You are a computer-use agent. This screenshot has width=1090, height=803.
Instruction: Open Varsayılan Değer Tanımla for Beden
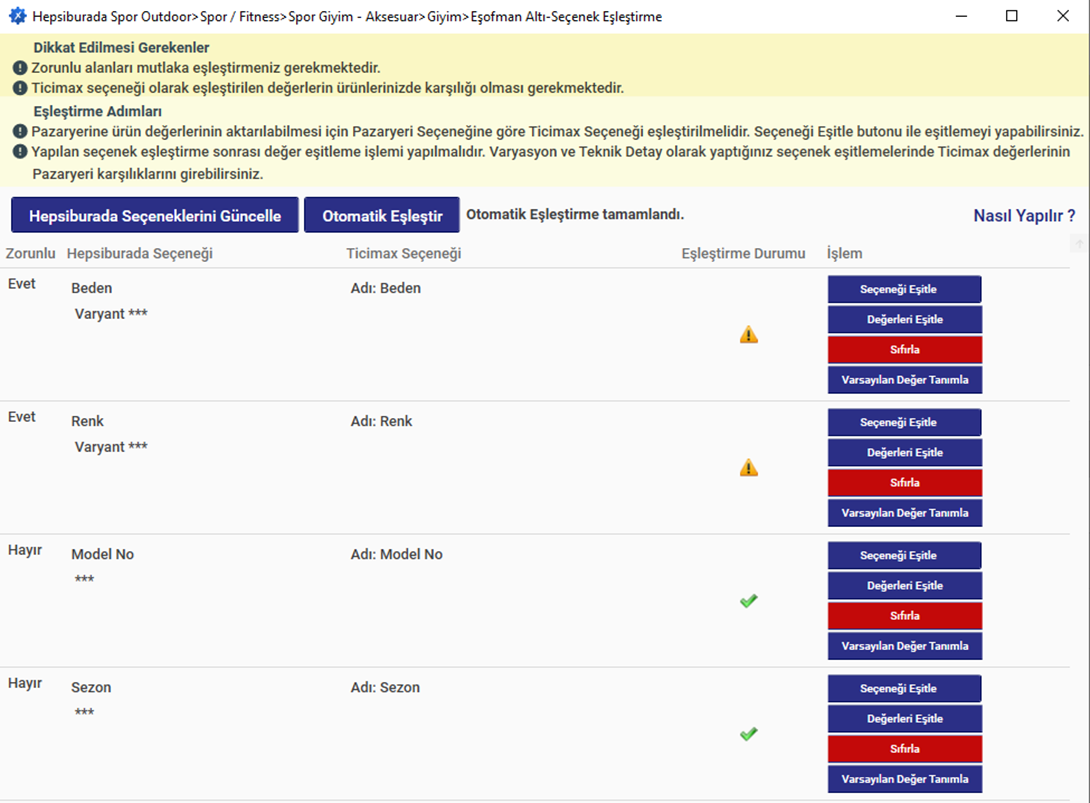(904, 380)
